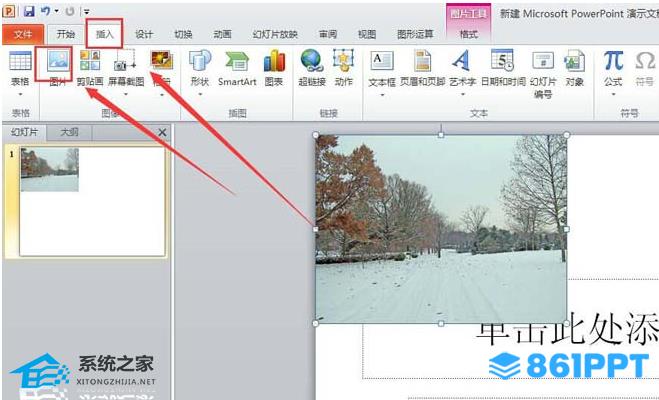659x400 pixels.
Task: Expand the Text Box (文本框) dropdown arrow
Action: [382, 95]
